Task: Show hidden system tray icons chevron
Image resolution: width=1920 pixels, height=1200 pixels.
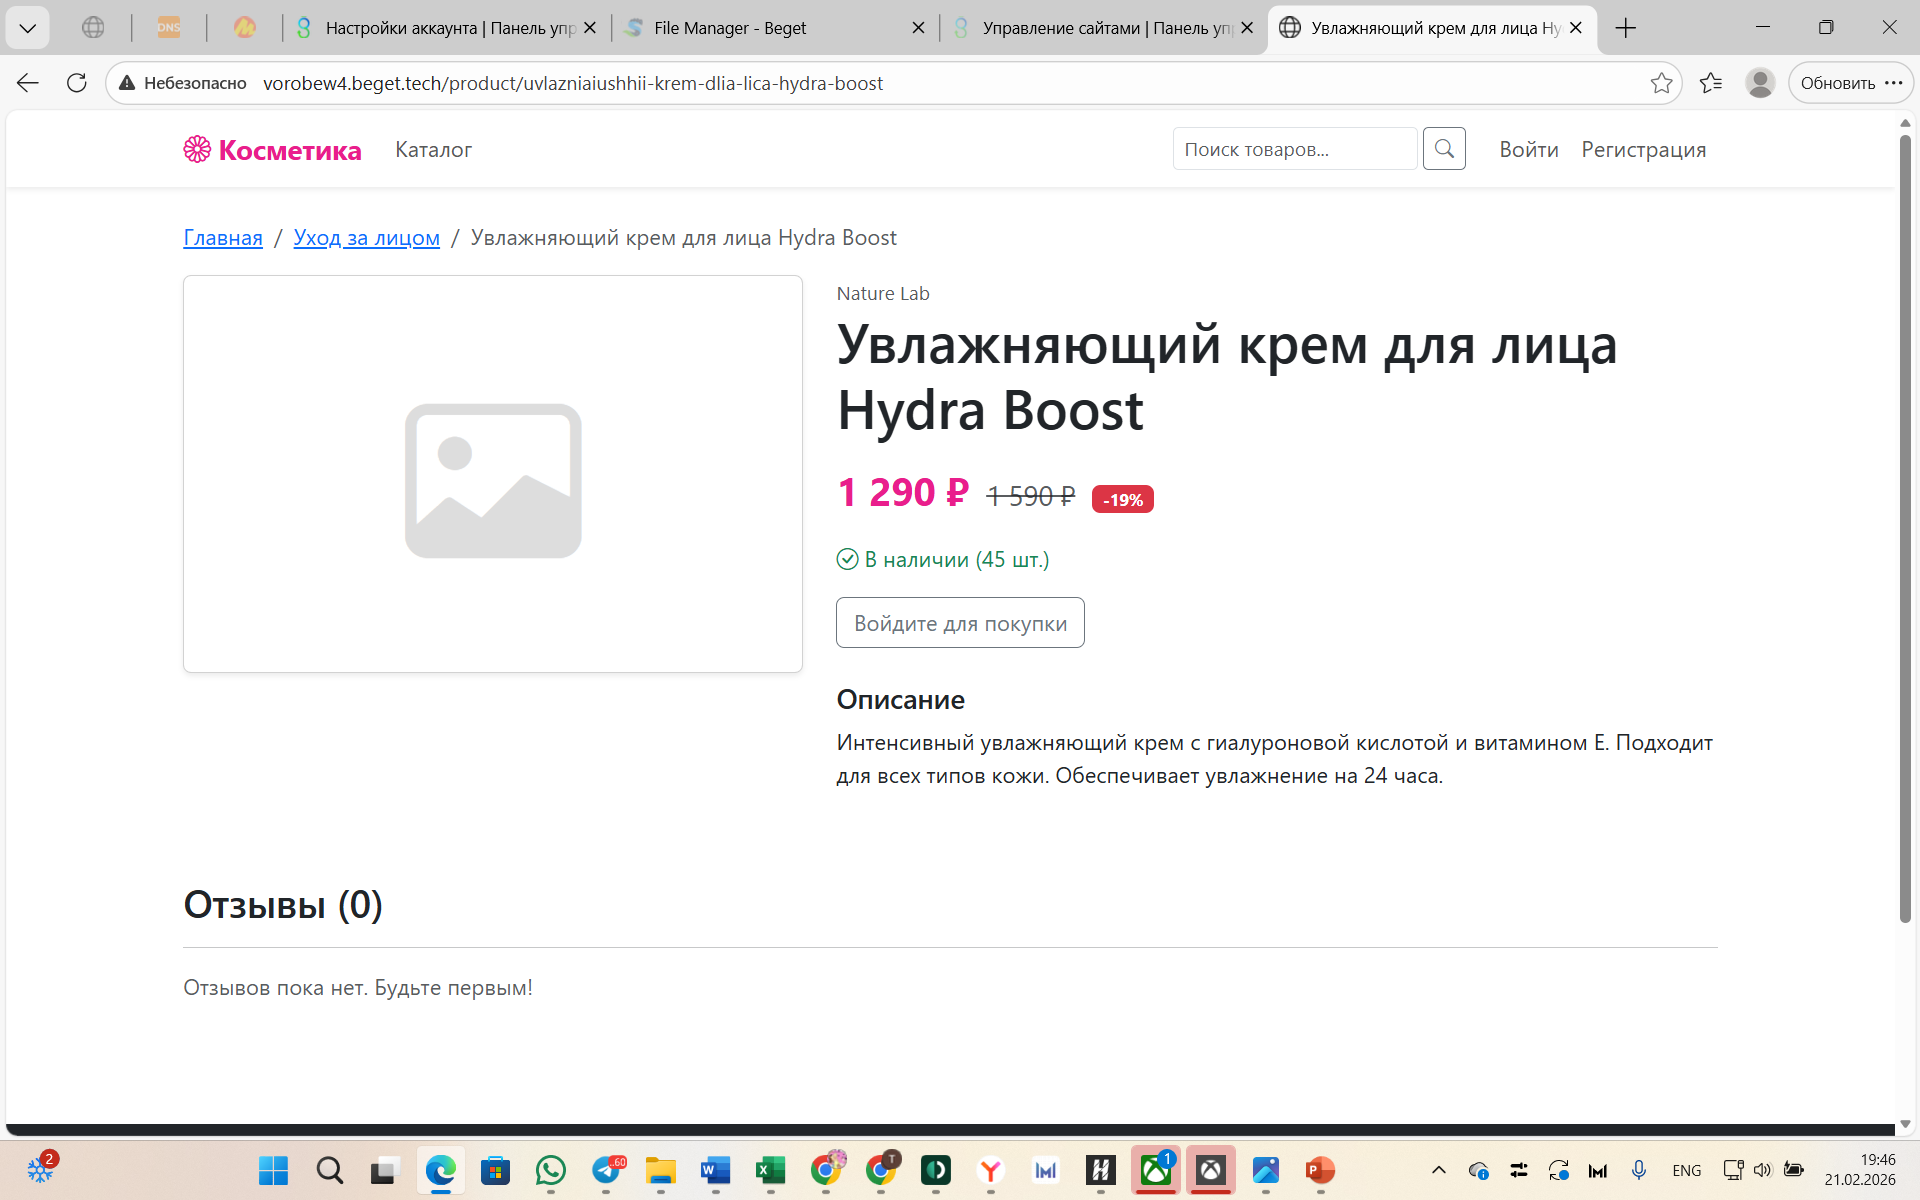Action: click(1438, 1170)
